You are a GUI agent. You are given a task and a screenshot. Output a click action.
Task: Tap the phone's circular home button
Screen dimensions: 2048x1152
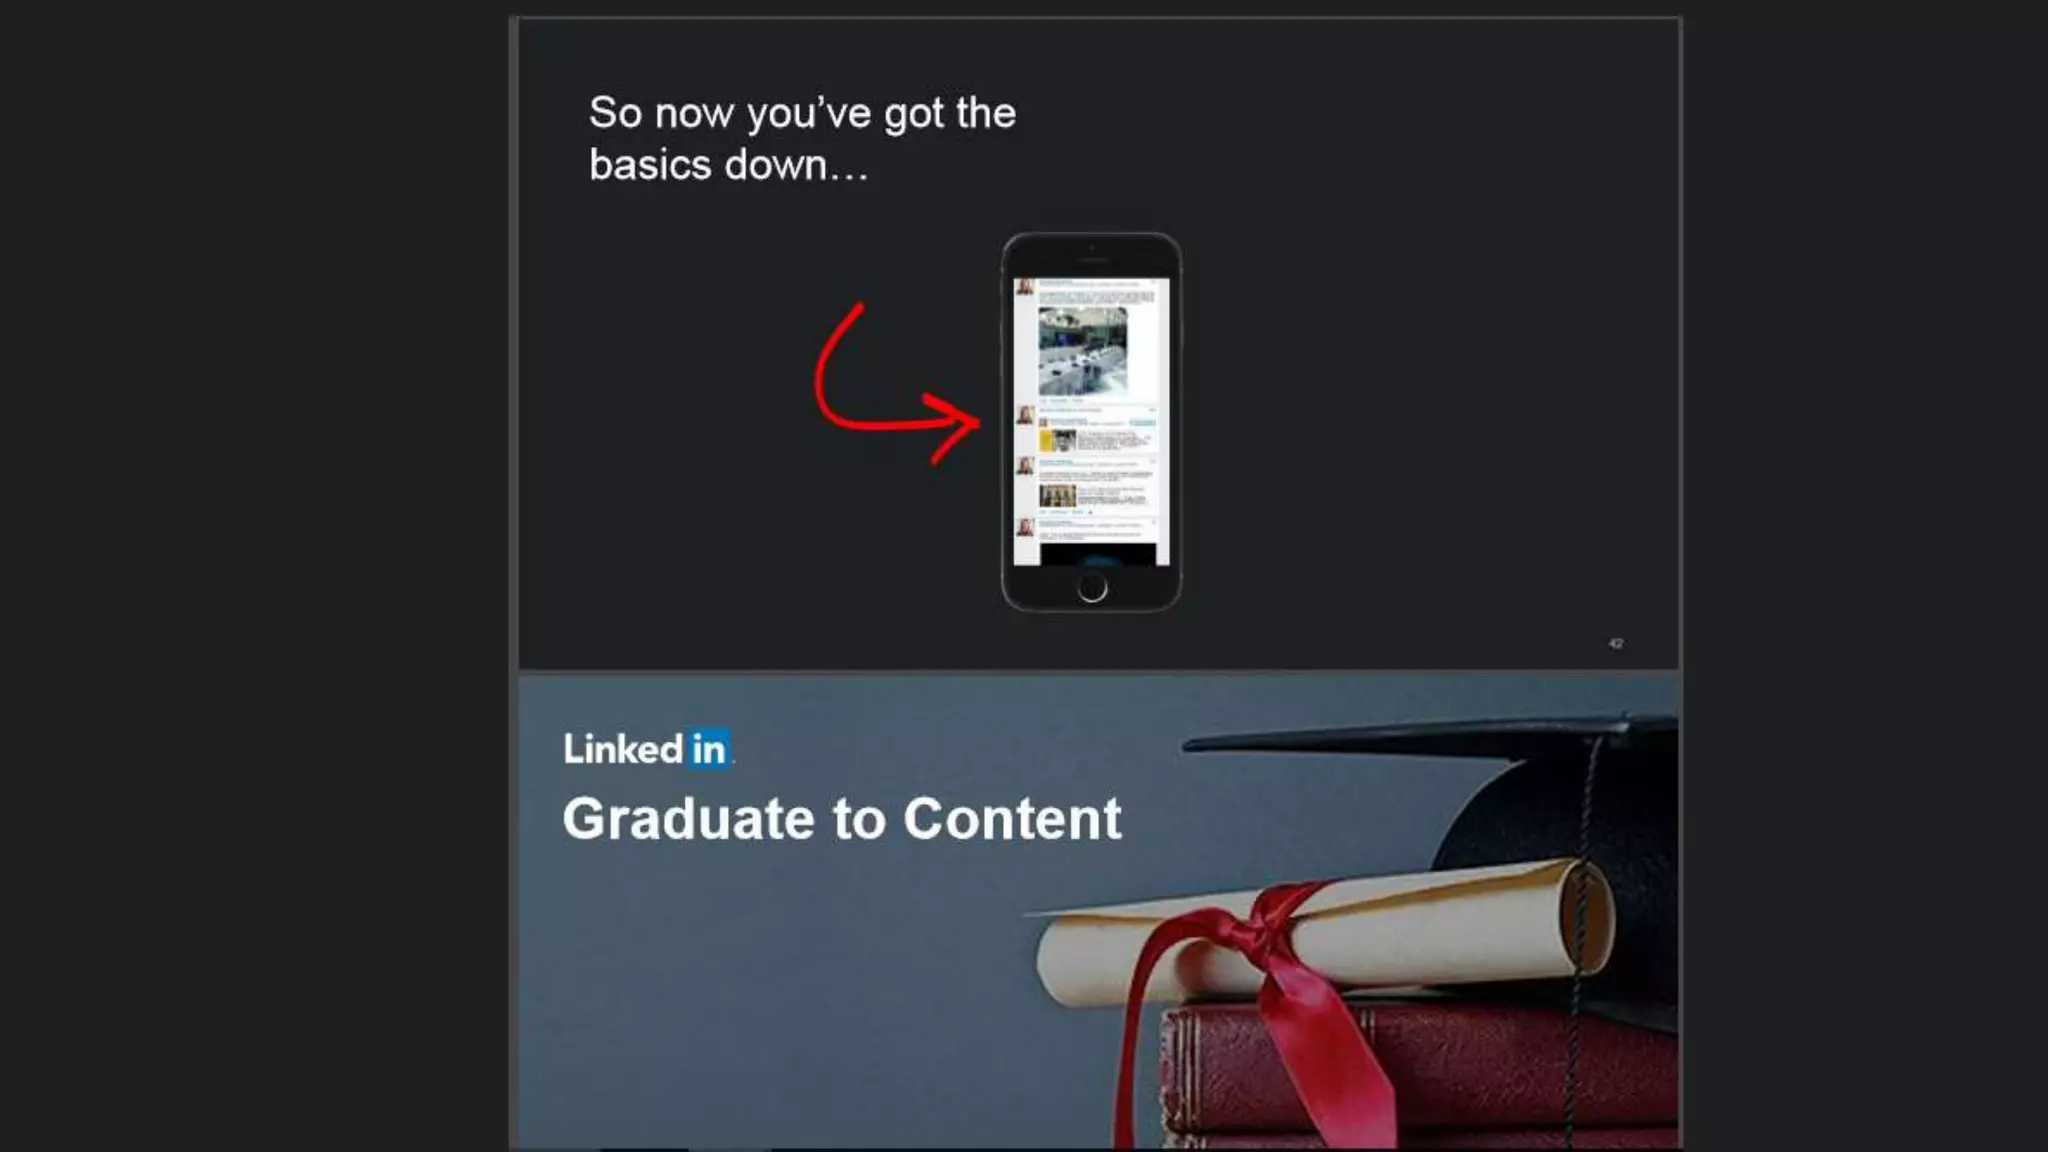point(1092,587)
